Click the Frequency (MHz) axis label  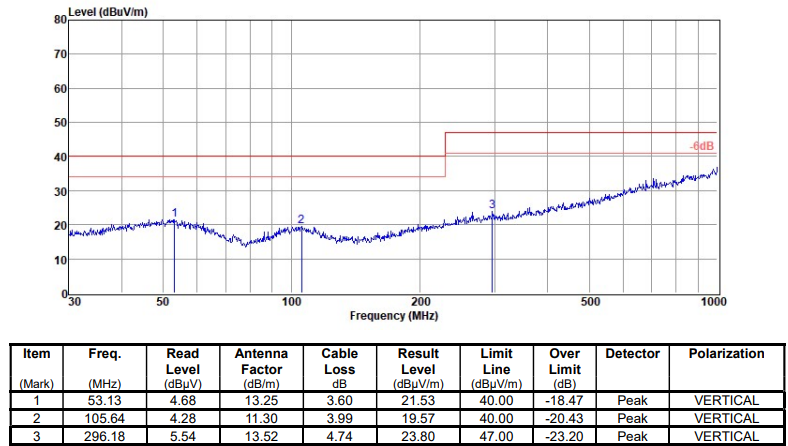[x=393, y=315]
